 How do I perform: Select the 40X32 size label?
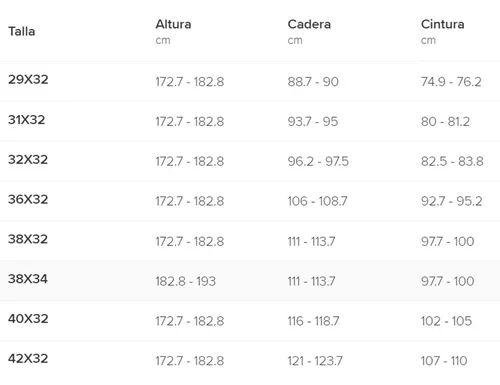28,319
